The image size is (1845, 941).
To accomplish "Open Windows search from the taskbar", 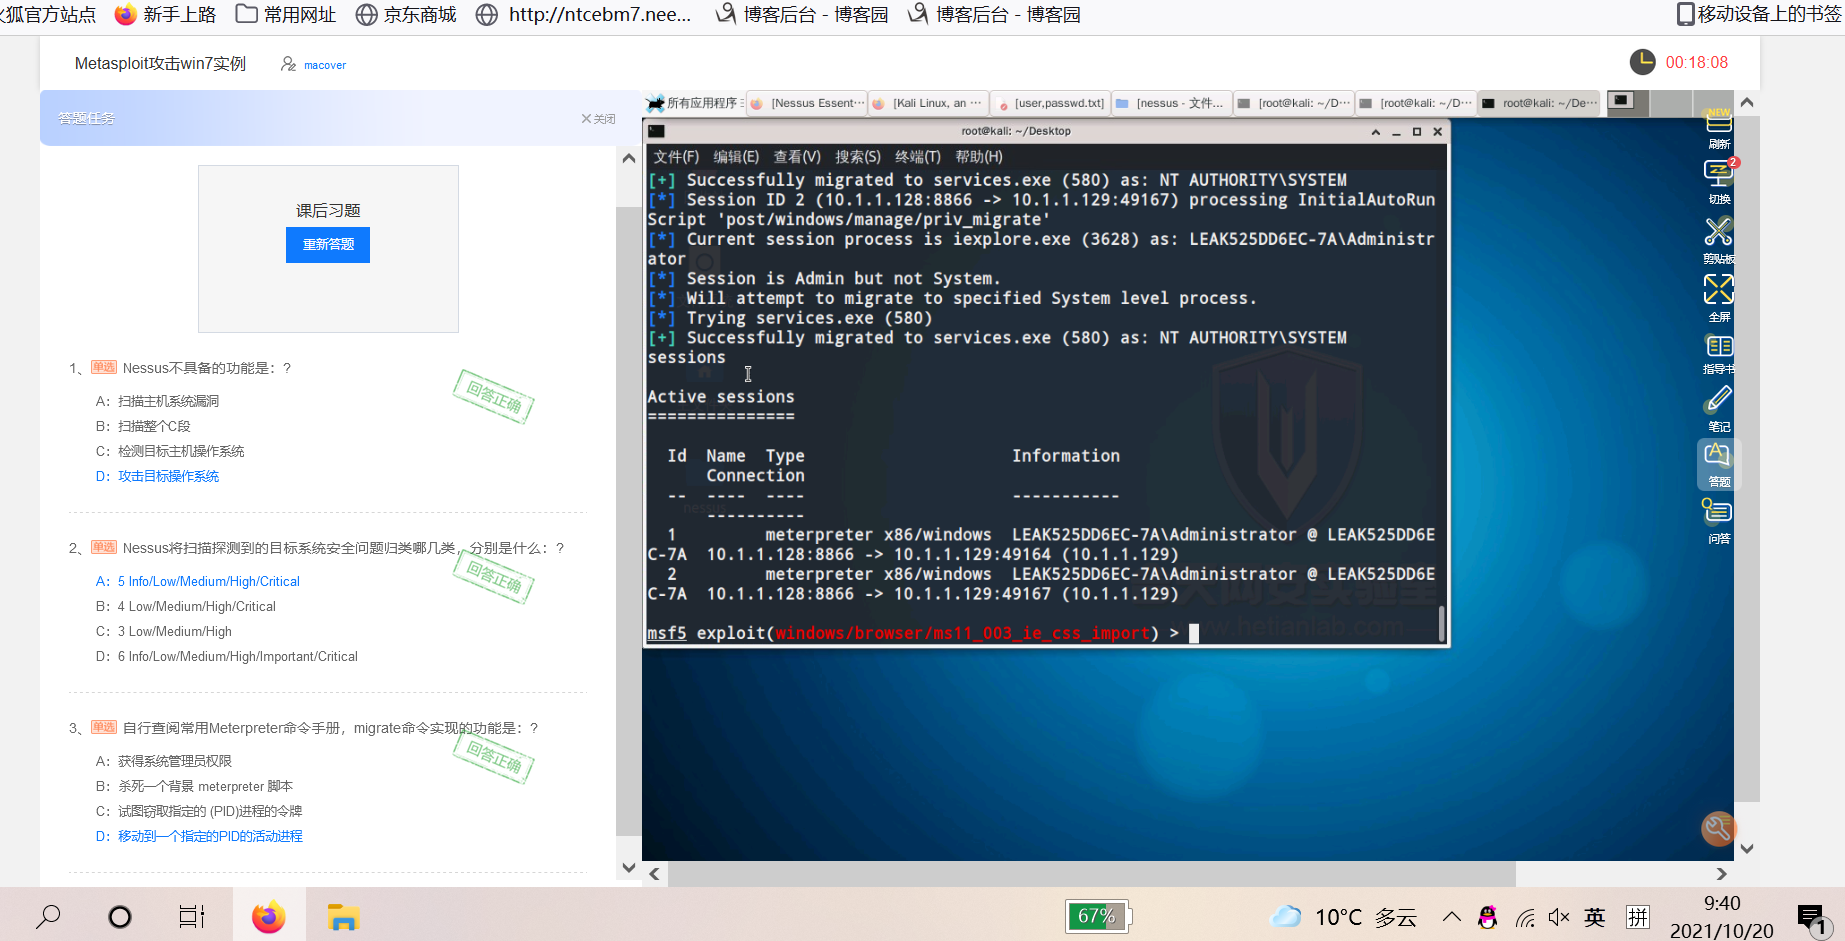I will [48, 916].
